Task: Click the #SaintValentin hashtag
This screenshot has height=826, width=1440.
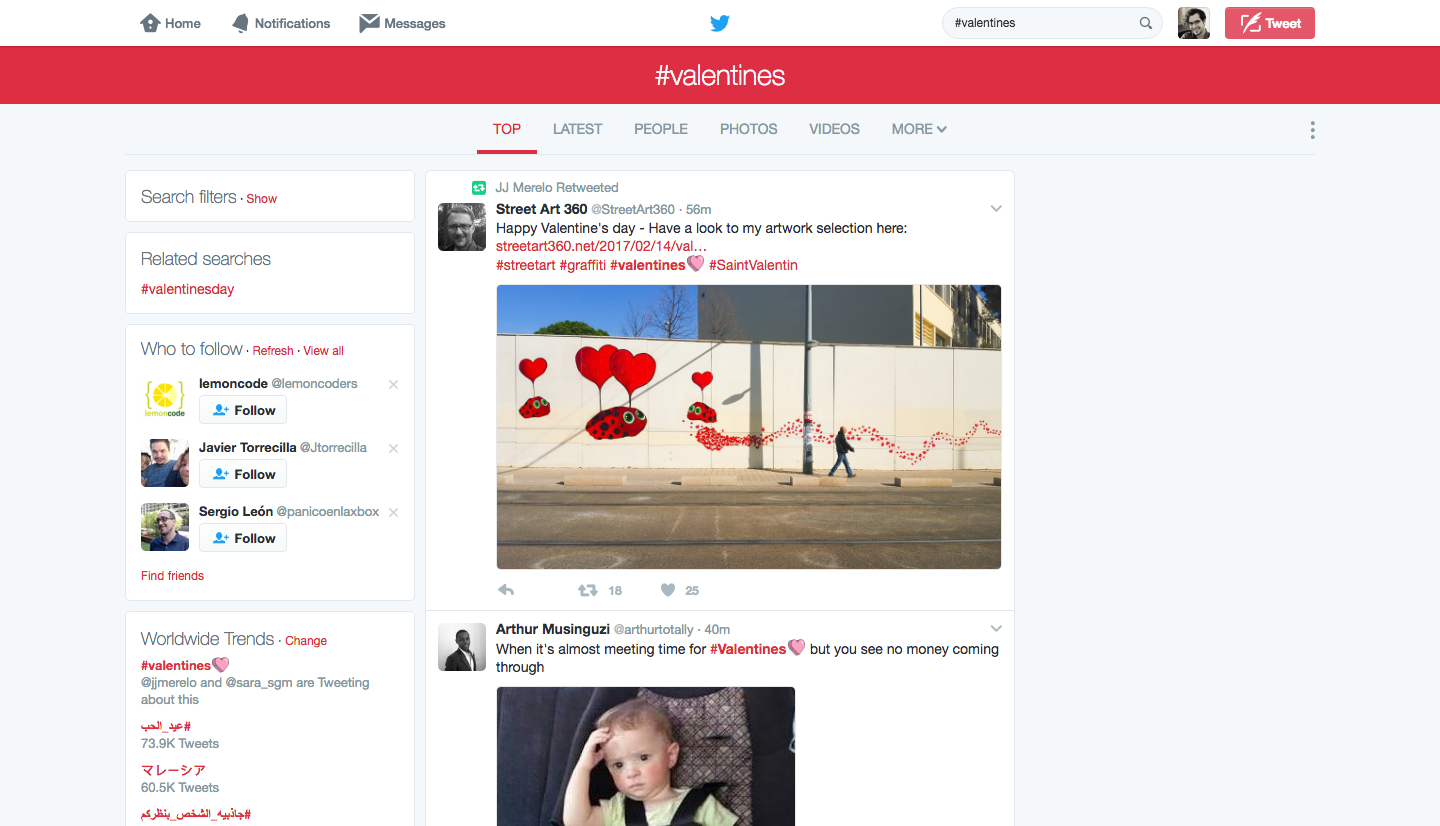Action: (x=753, y=265)
